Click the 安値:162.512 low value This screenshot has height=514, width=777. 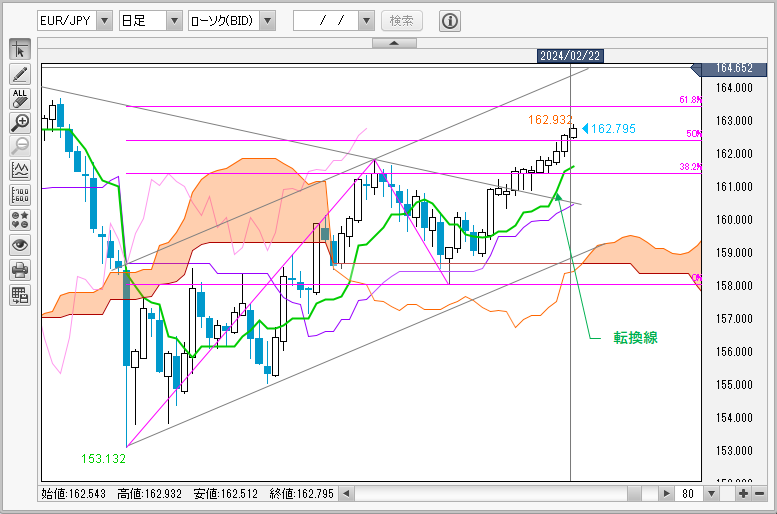(x=225, y=494)
